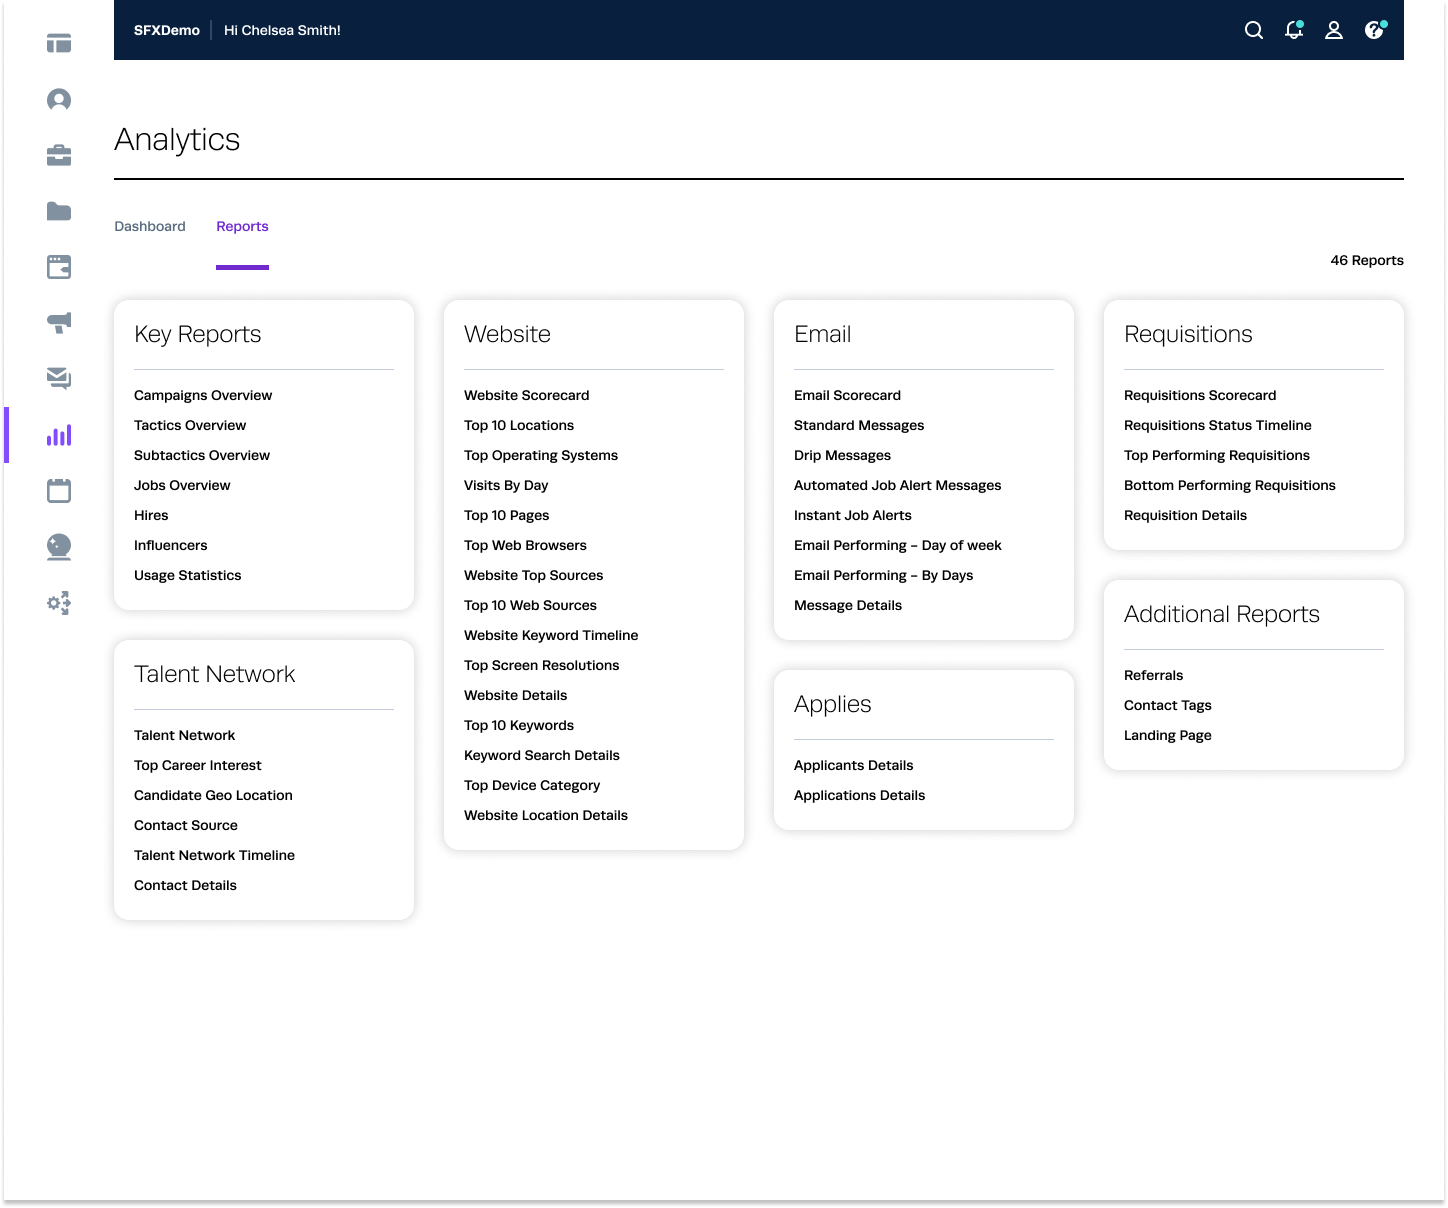Select the Reports tab
The height and width of the screenshot is (1208, 1448).
[242, 226]
